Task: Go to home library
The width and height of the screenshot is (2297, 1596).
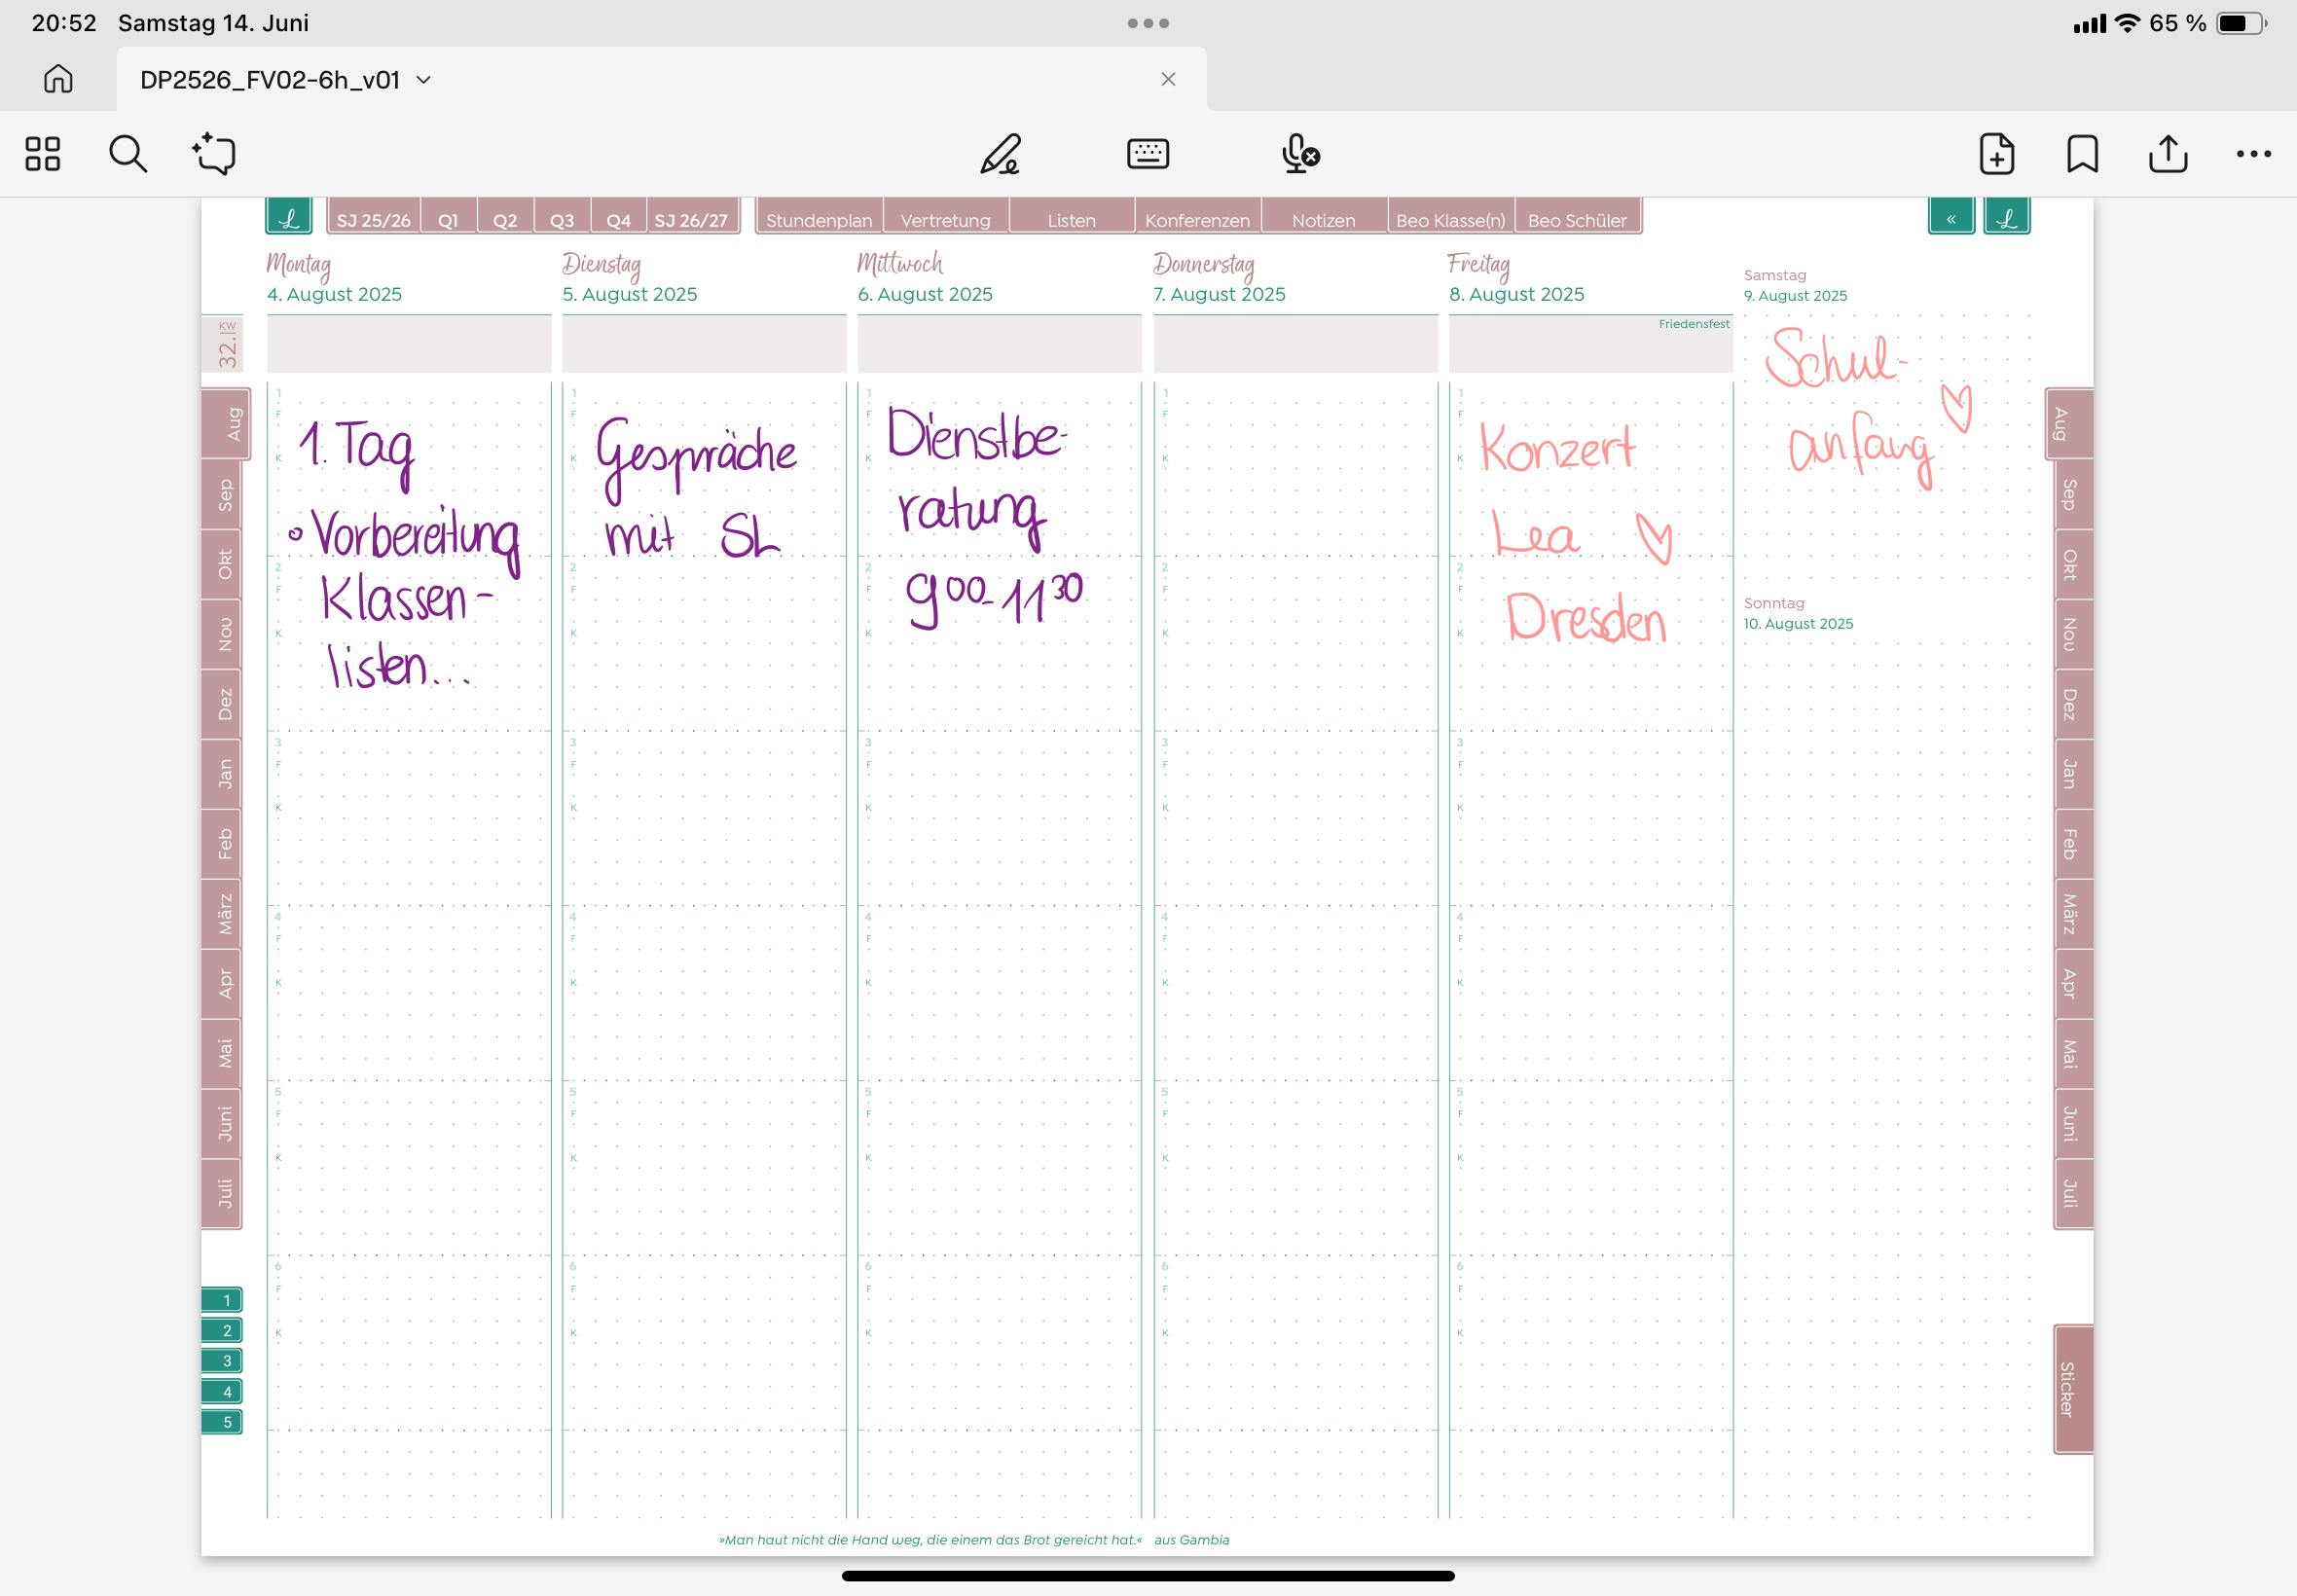Action: pyautogui.click(x=58, y=79)
